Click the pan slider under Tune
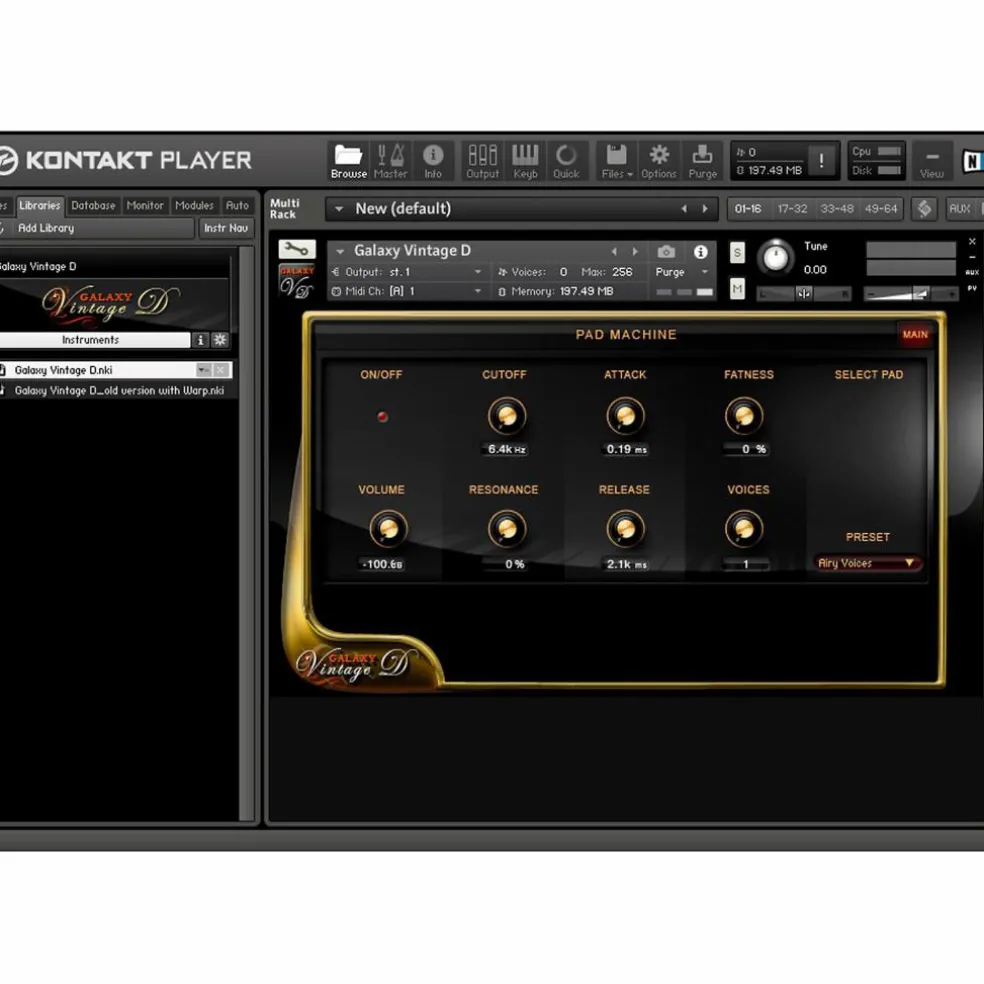Screen dimensions: 984x984 click(x=804, y=294)
